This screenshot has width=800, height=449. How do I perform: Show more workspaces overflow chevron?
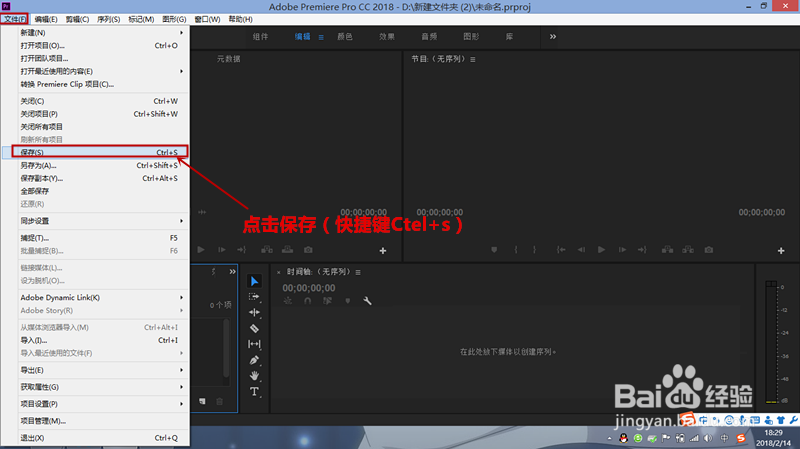click(553, 36)
